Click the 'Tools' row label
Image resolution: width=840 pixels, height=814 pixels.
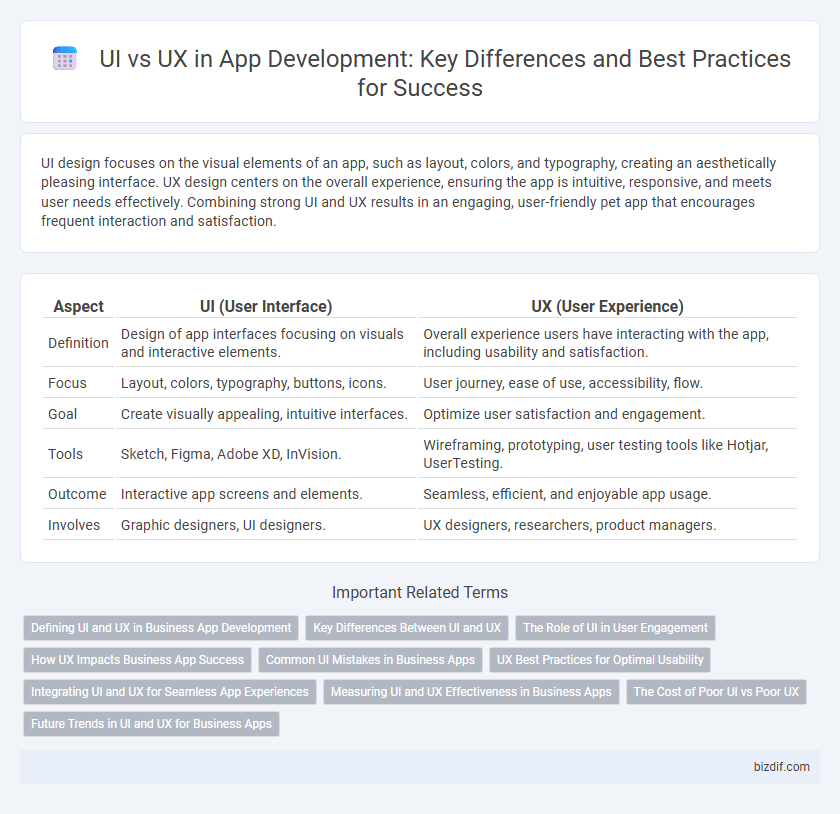click(65, 454)
